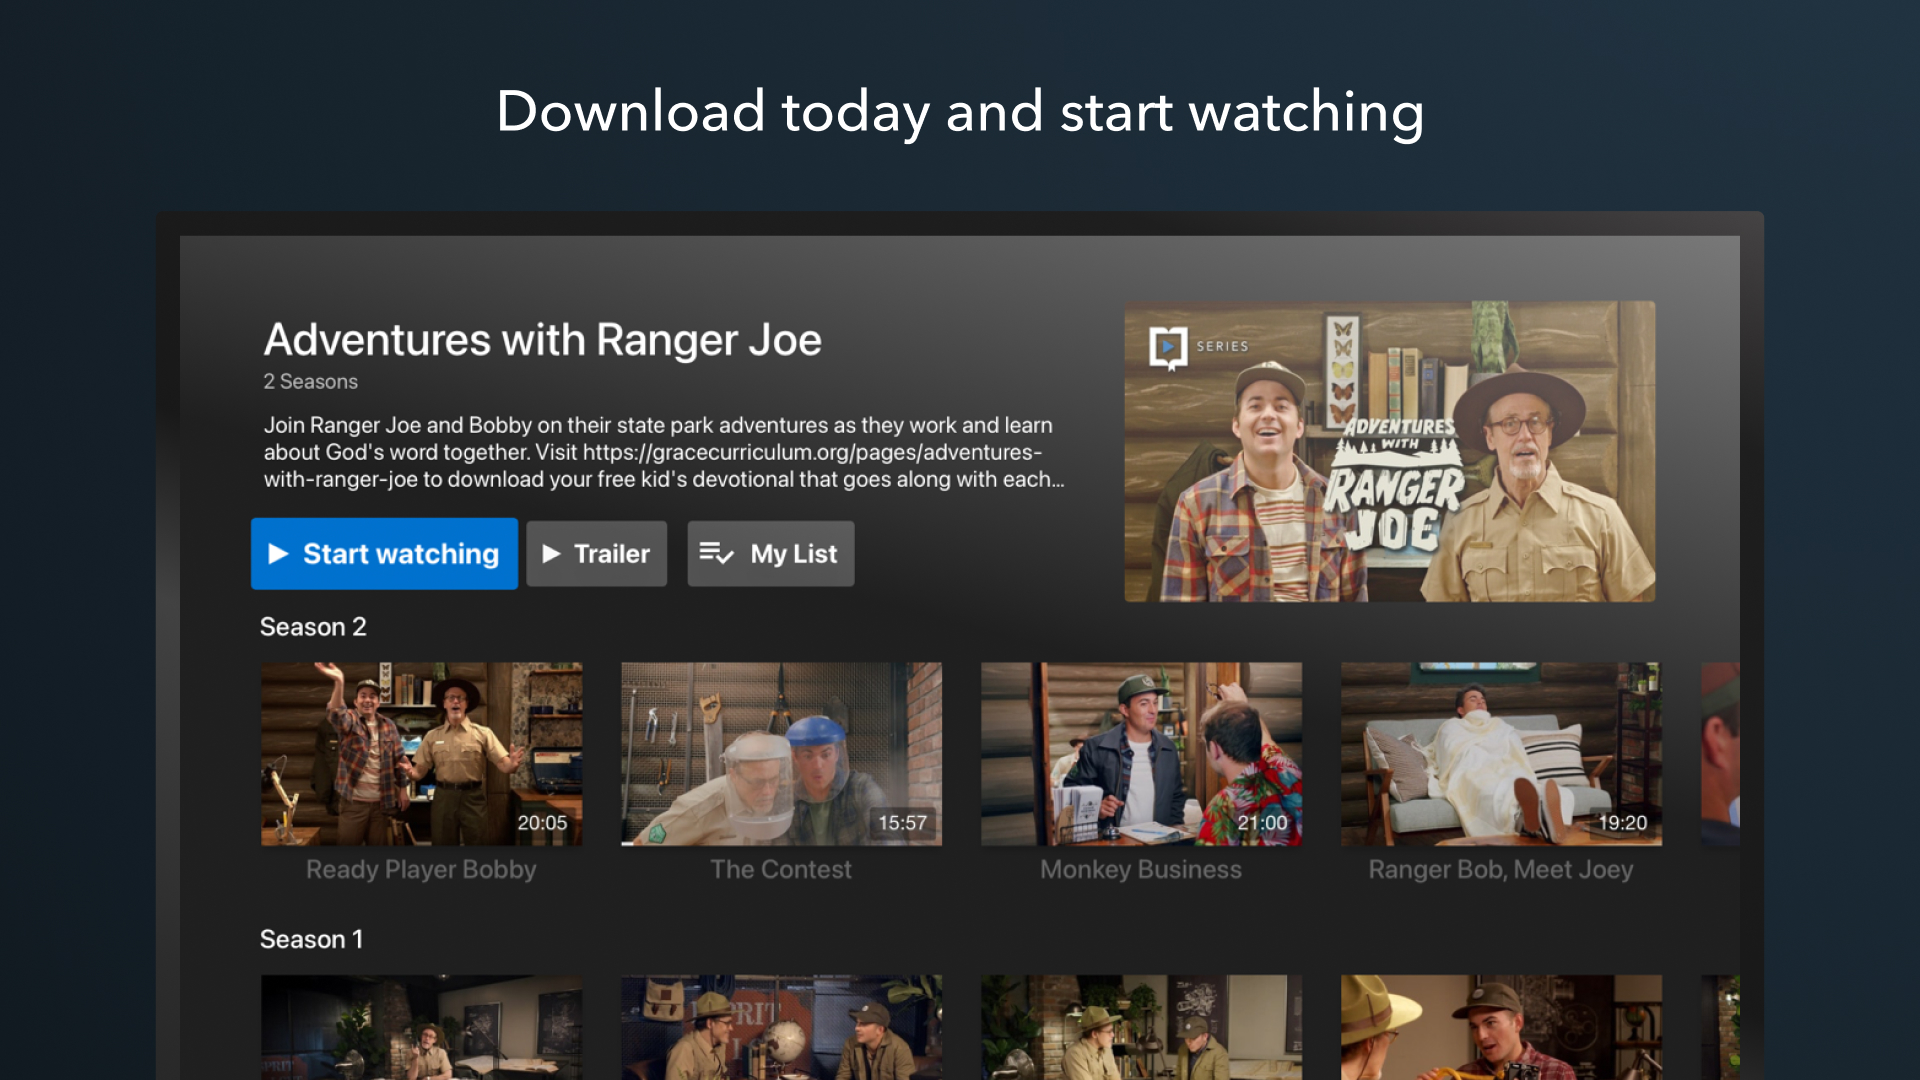Play the Trailer
The height and width of the screenshot is (1080, 1920).
point(597,554)
